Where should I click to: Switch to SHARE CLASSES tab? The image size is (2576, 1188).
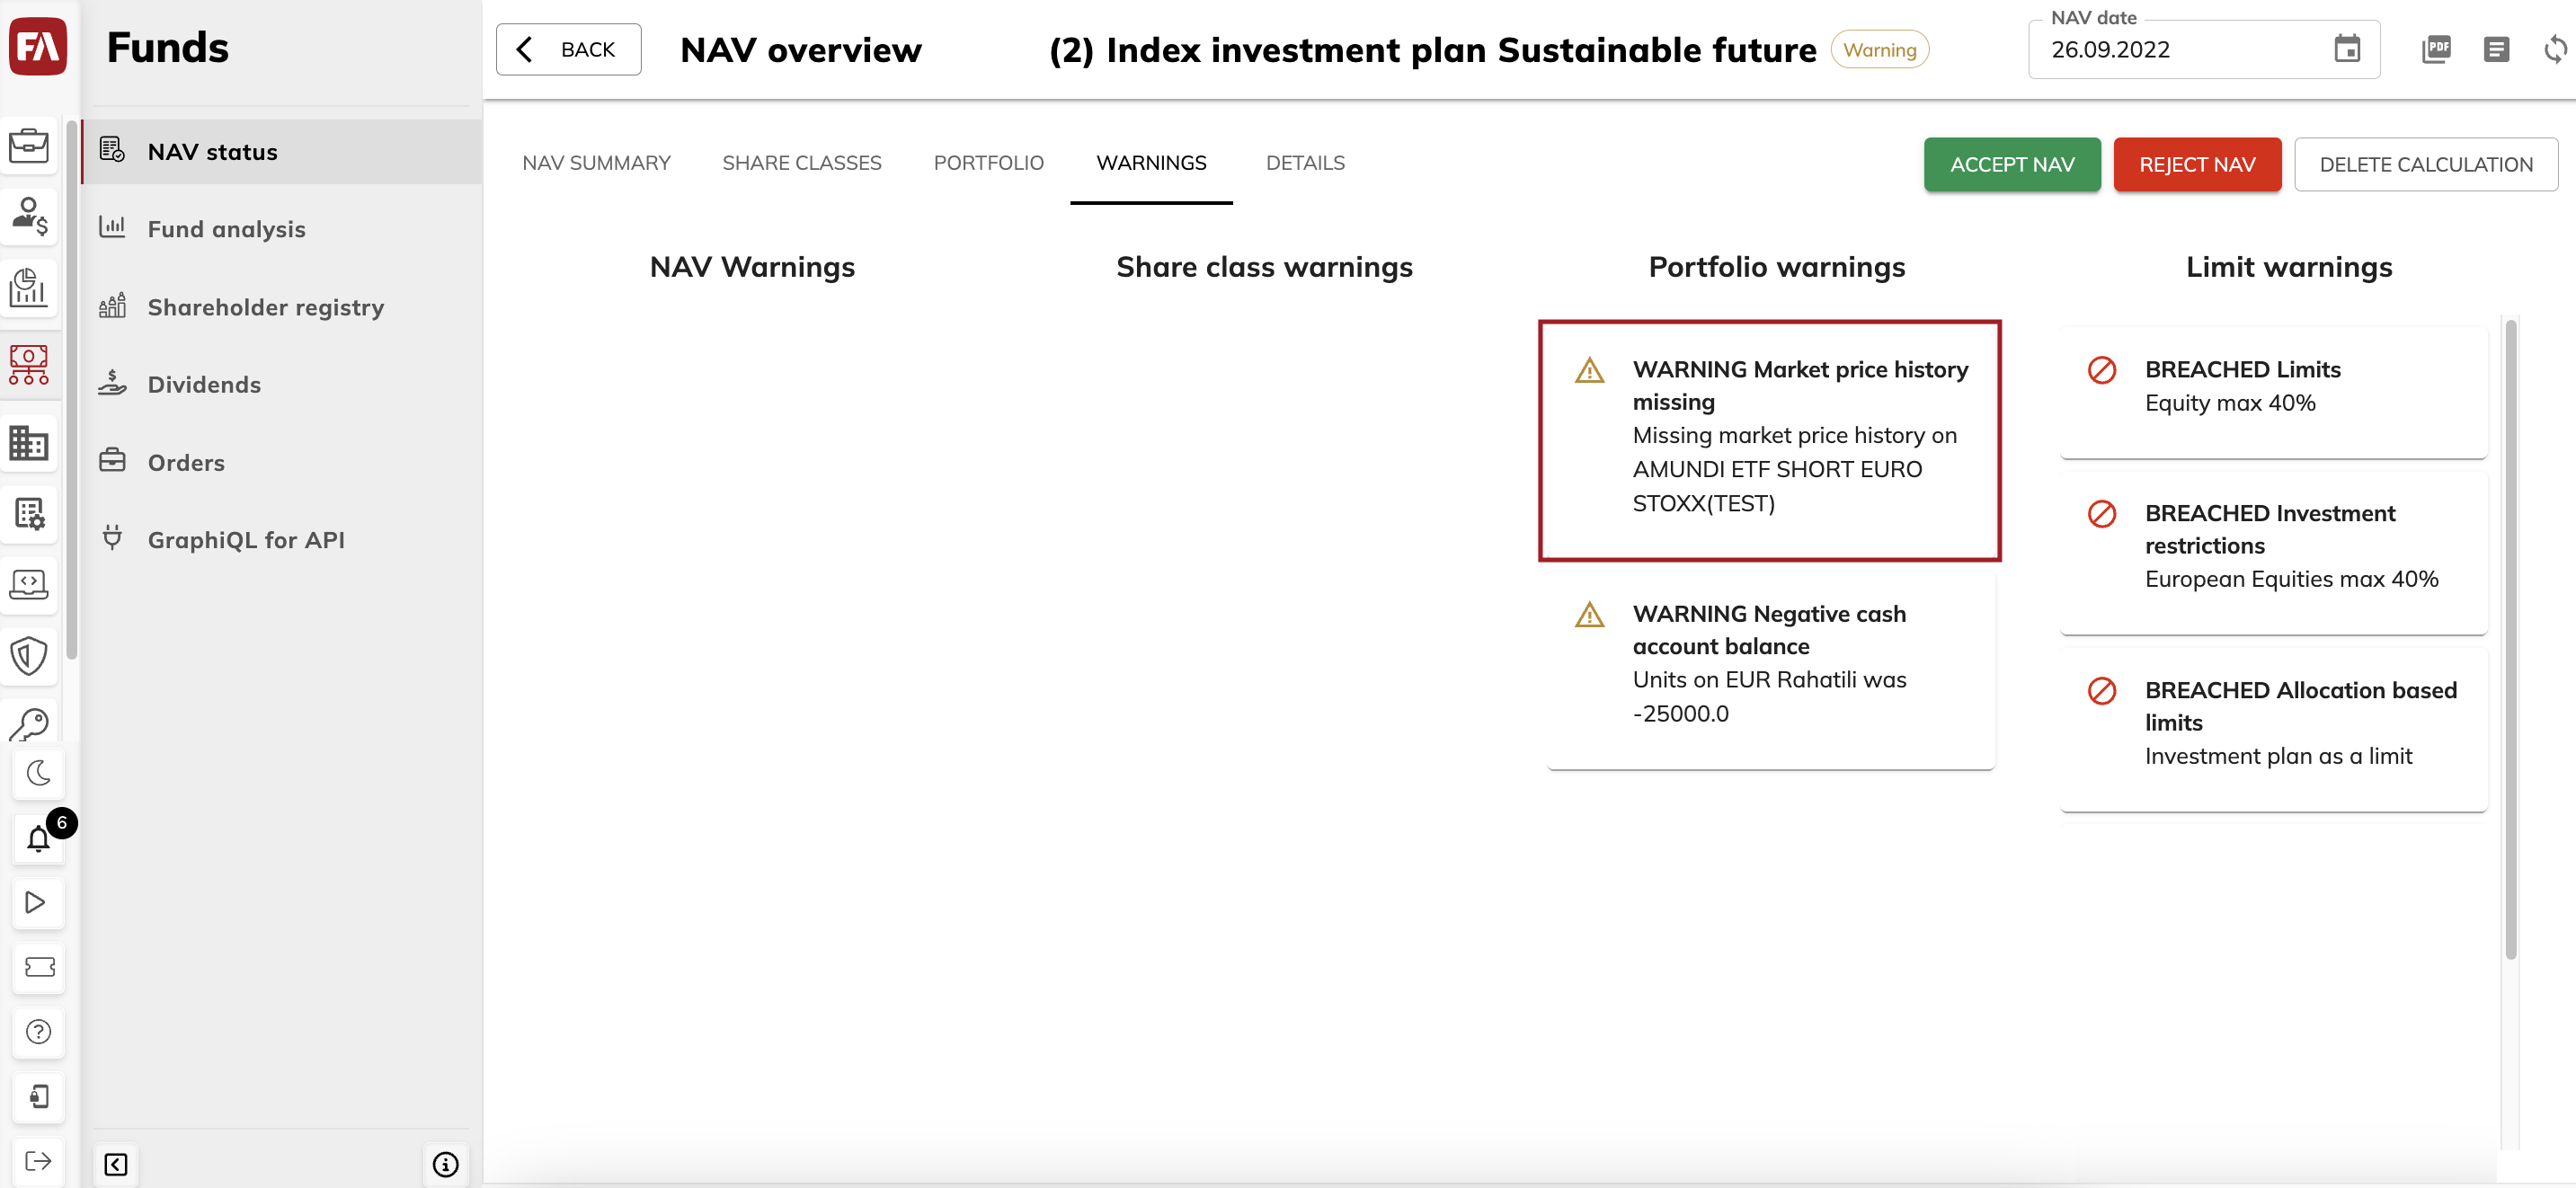point(802,163)
